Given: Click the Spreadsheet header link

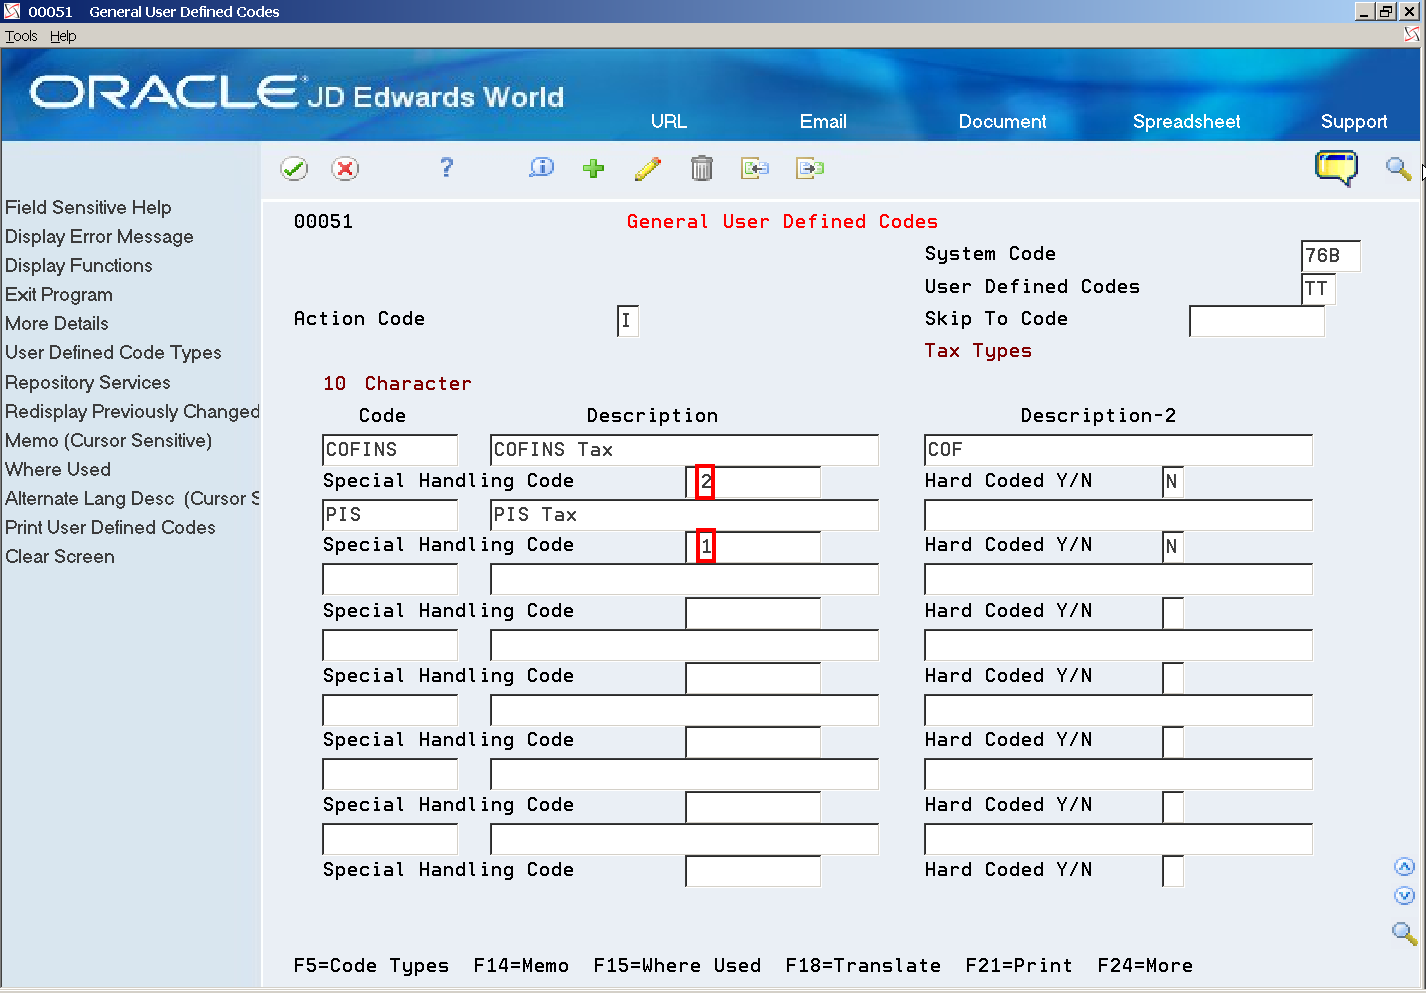Looking at the screenshot, I should pos(1186,121).
